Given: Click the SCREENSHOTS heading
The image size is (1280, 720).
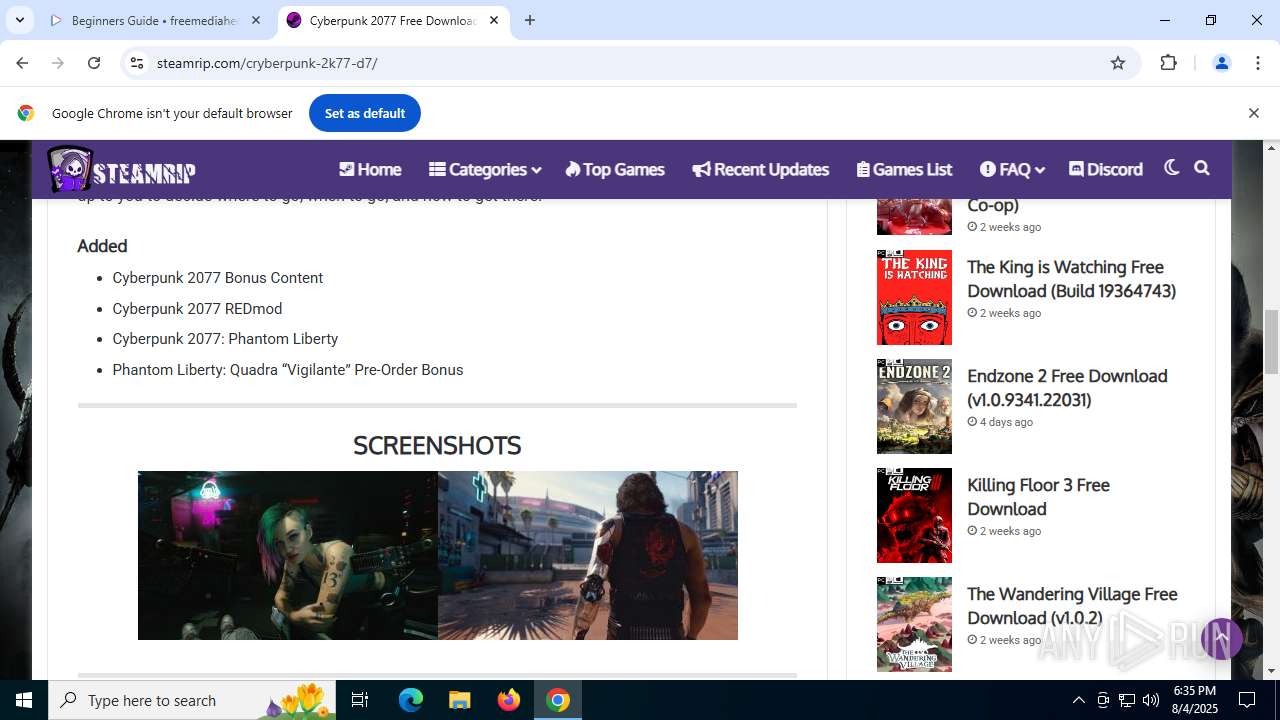Looking at the screenshot, I should (437, 445).
